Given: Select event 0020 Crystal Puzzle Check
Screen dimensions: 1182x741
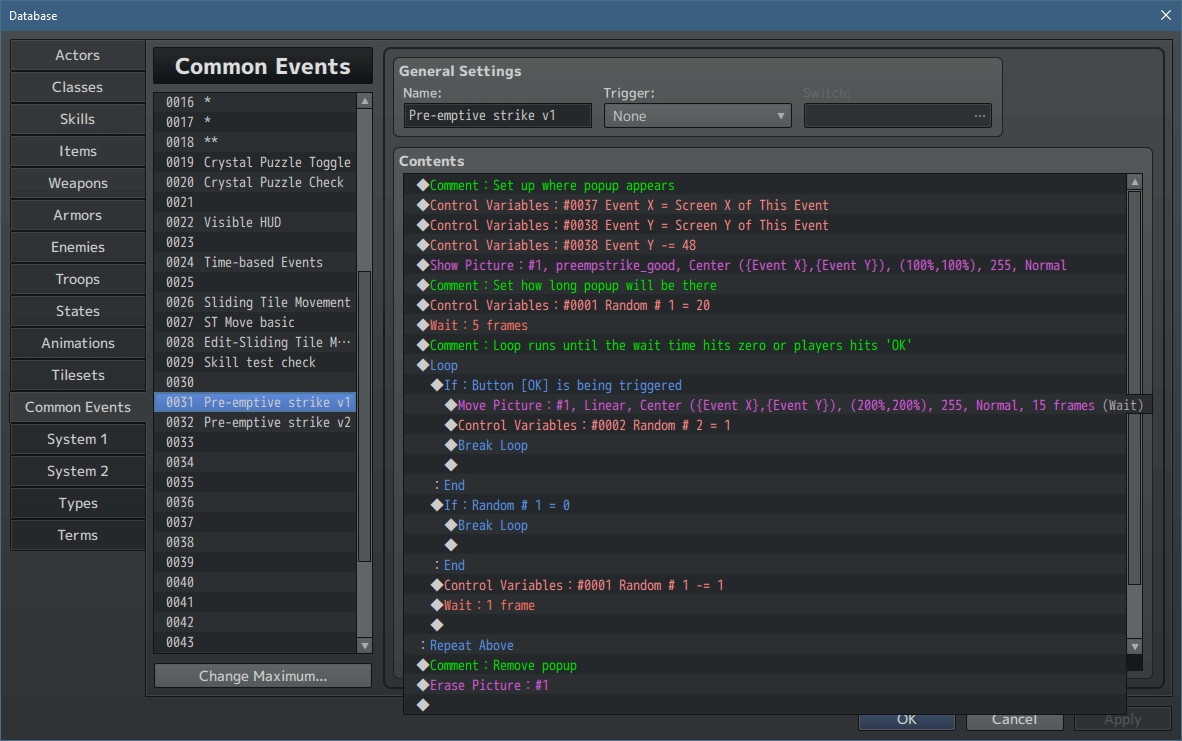Looking at the screenshot, I should (255, 182).
